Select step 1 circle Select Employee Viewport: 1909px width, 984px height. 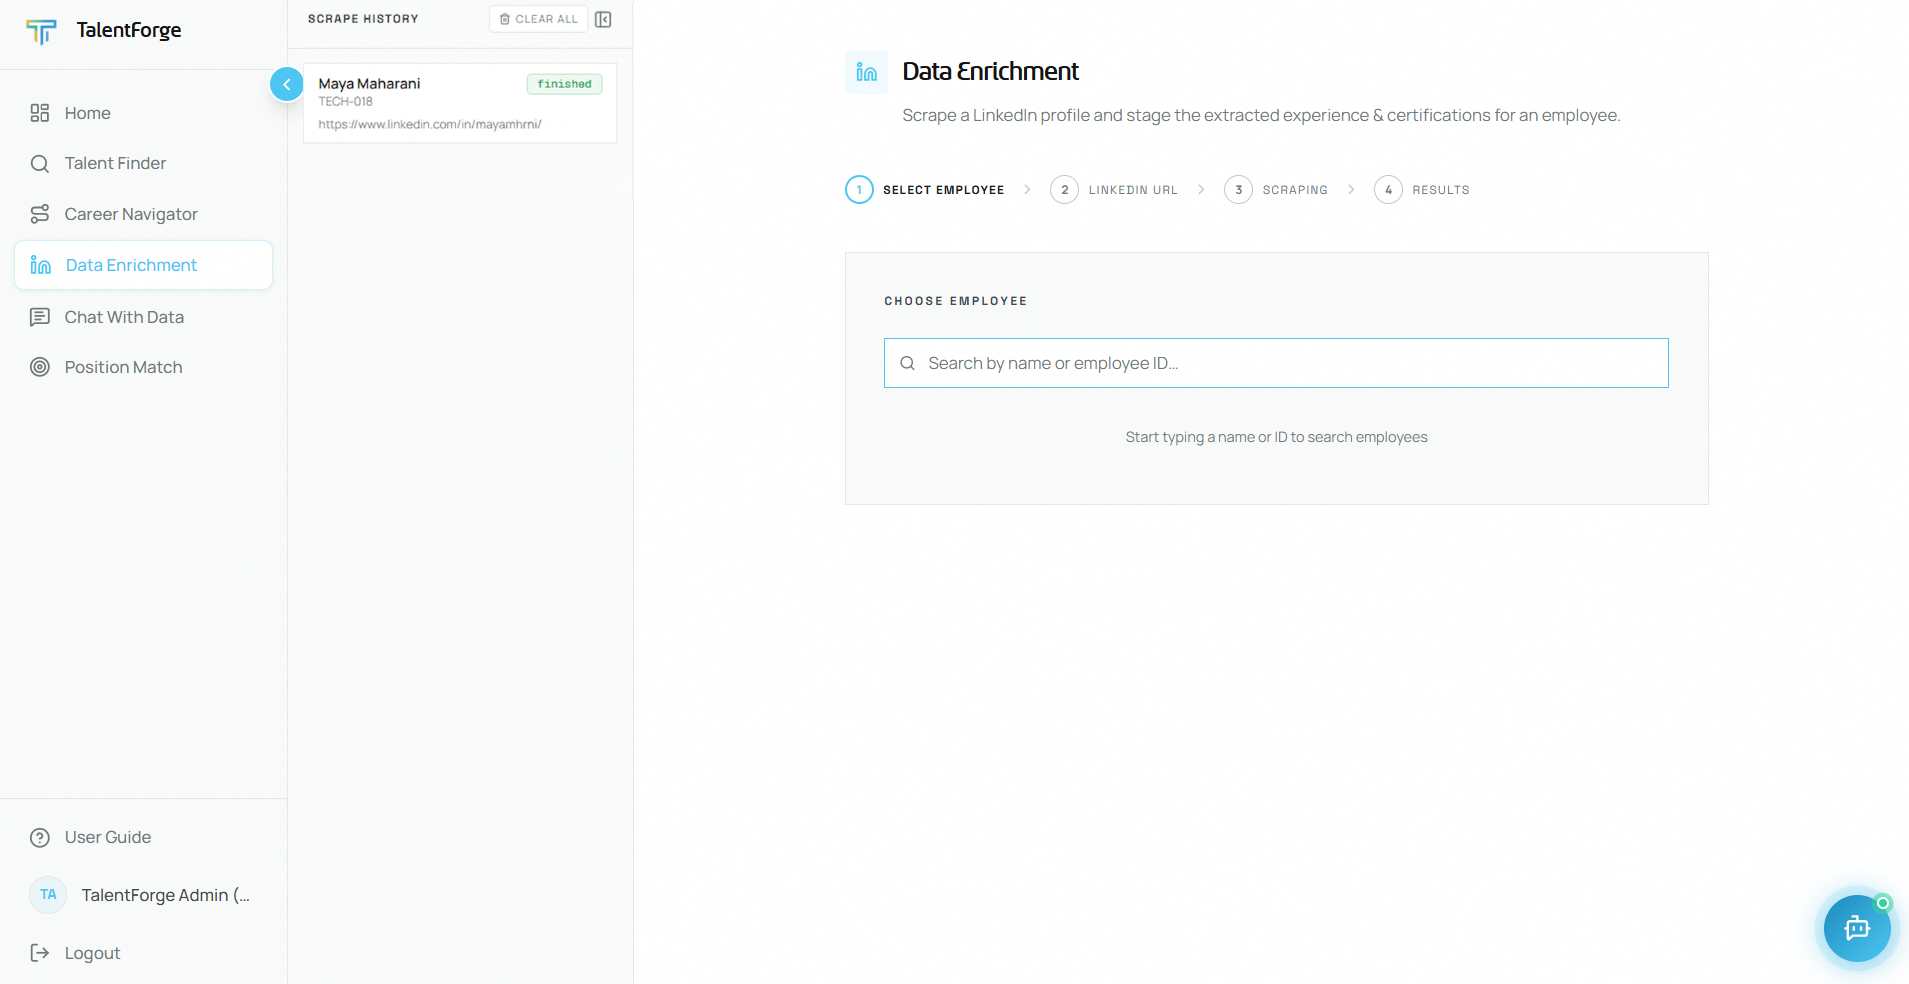[x=859, y=190]
